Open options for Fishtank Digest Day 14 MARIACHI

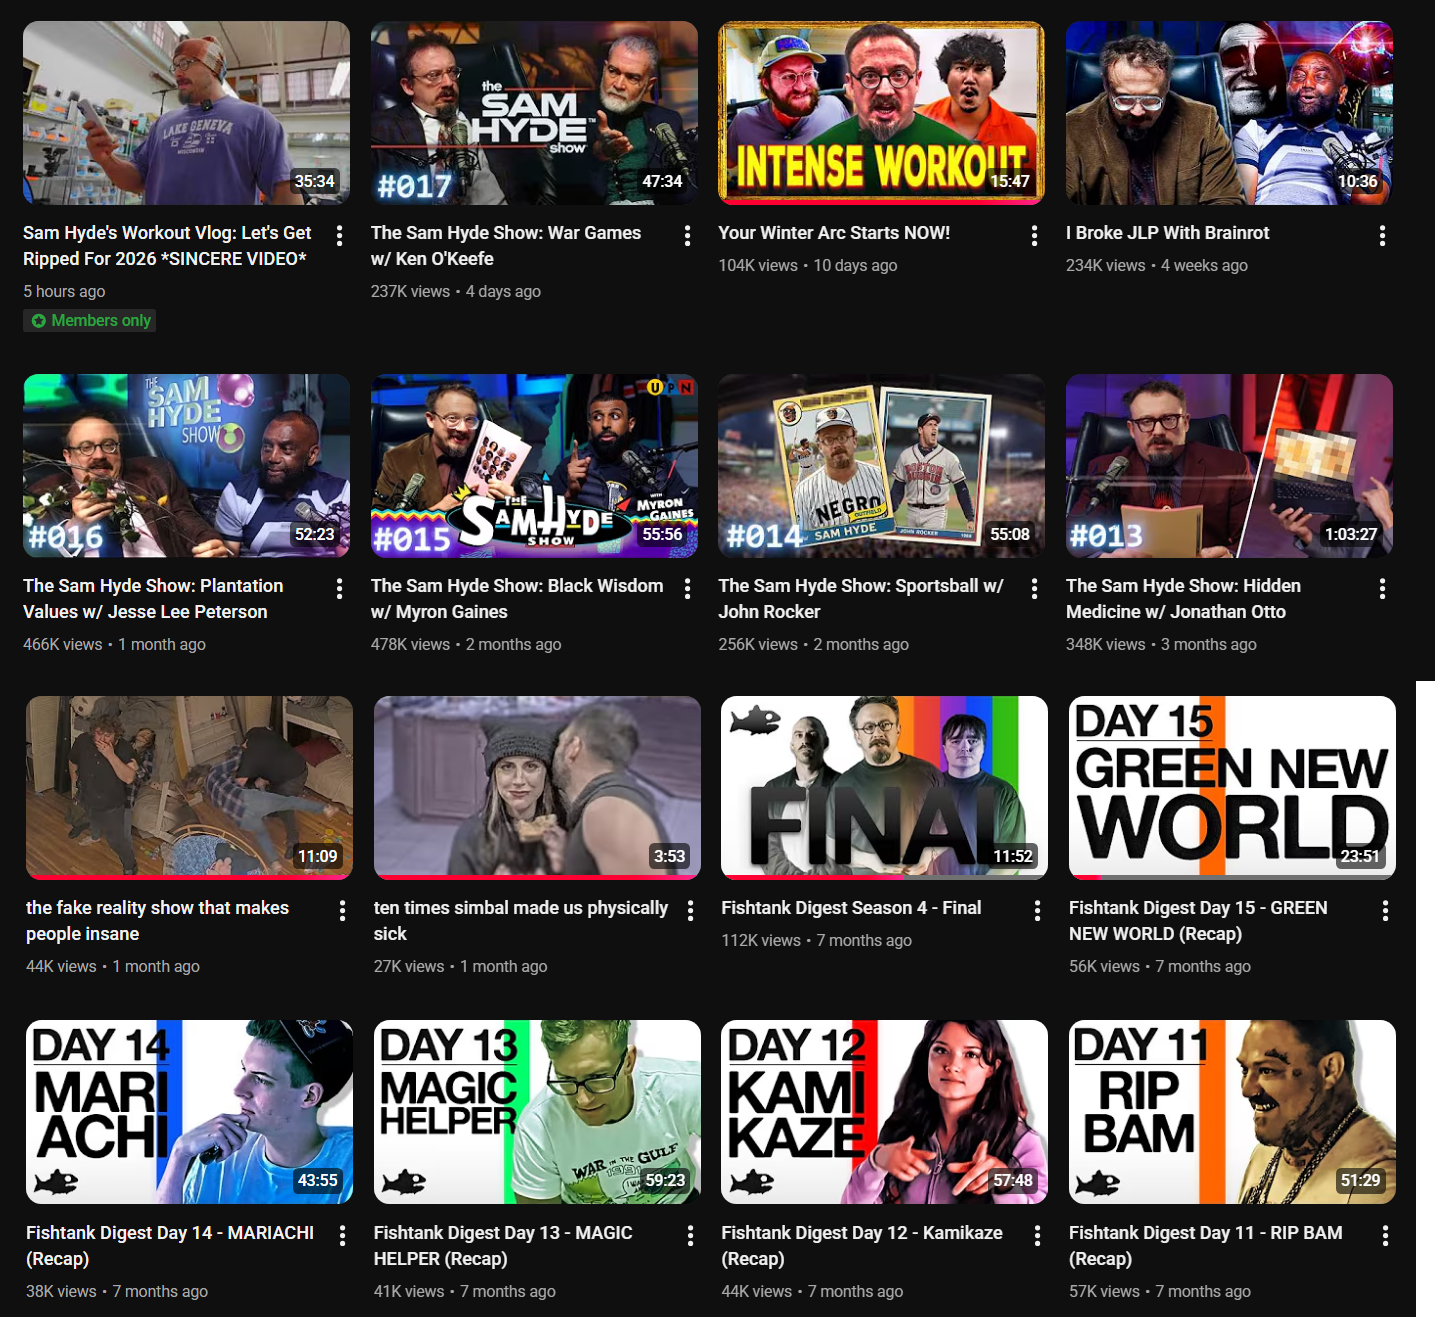click(x=342, y=1235)
